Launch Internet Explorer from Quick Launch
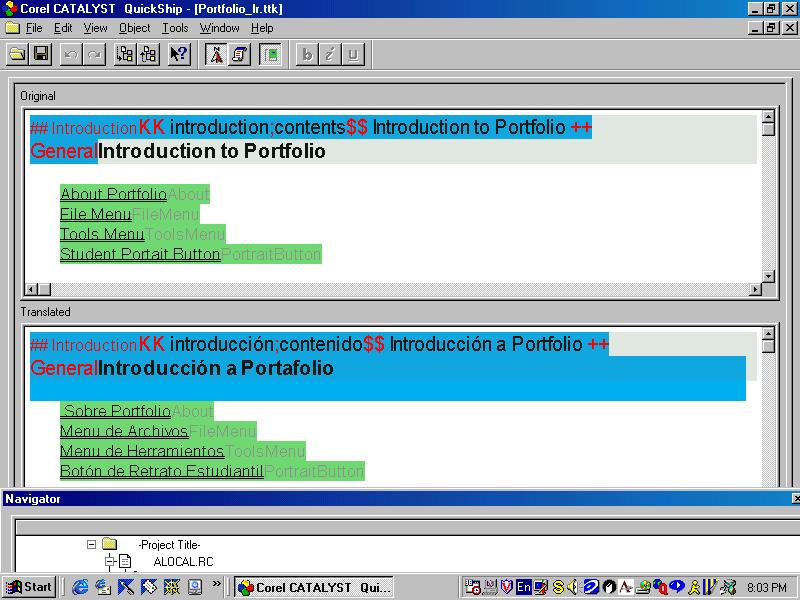The width and height of the screenshot is (800, 600). click(80, 587)
